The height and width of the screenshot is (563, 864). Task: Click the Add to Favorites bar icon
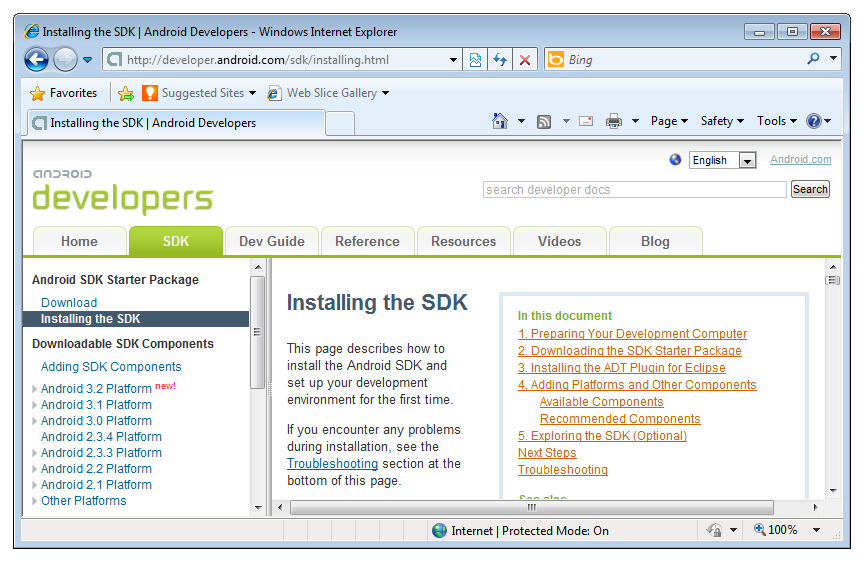coord(126,93)
